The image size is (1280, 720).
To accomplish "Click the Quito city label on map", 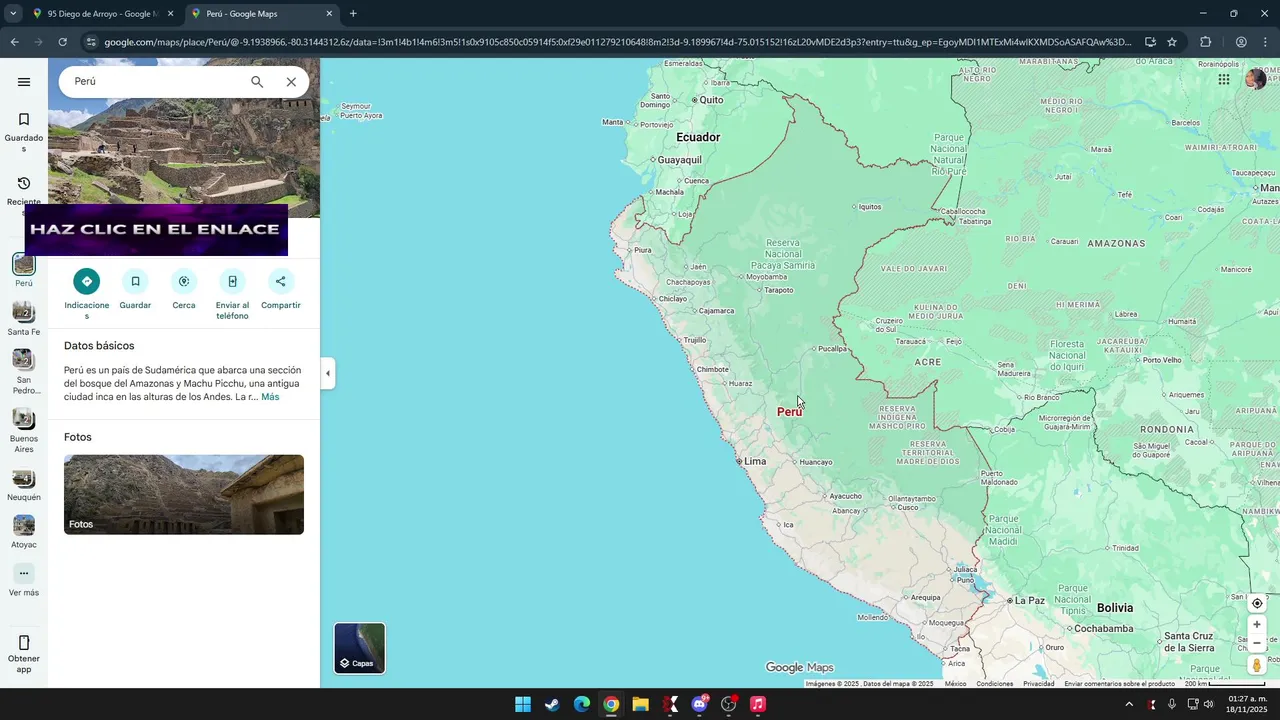I will (x=711, y=100).
